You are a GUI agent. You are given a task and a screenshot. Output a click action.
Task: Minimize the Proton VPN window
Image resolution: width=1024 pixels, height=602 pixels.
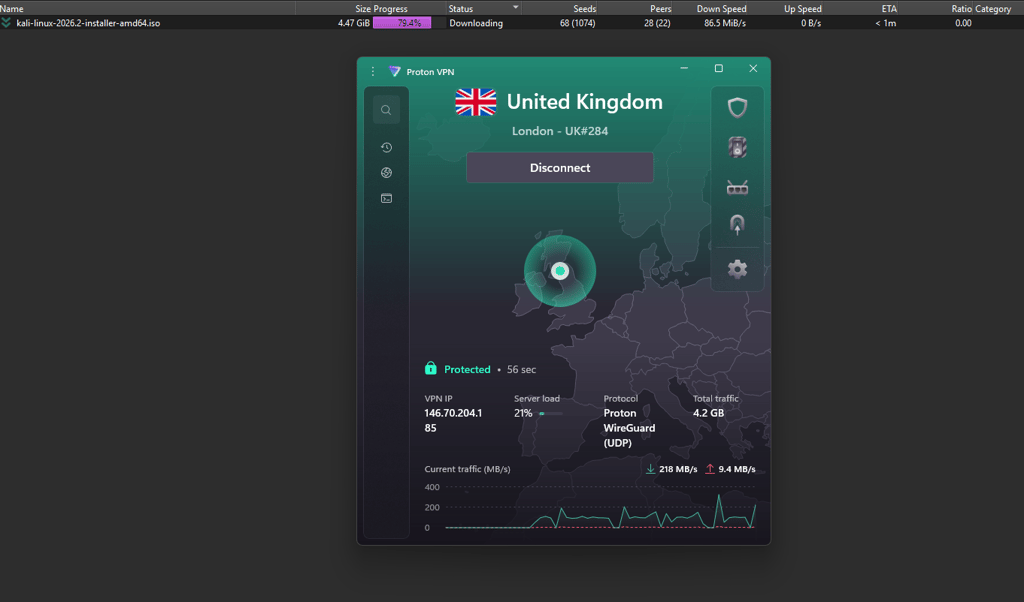tap(684, 69)
